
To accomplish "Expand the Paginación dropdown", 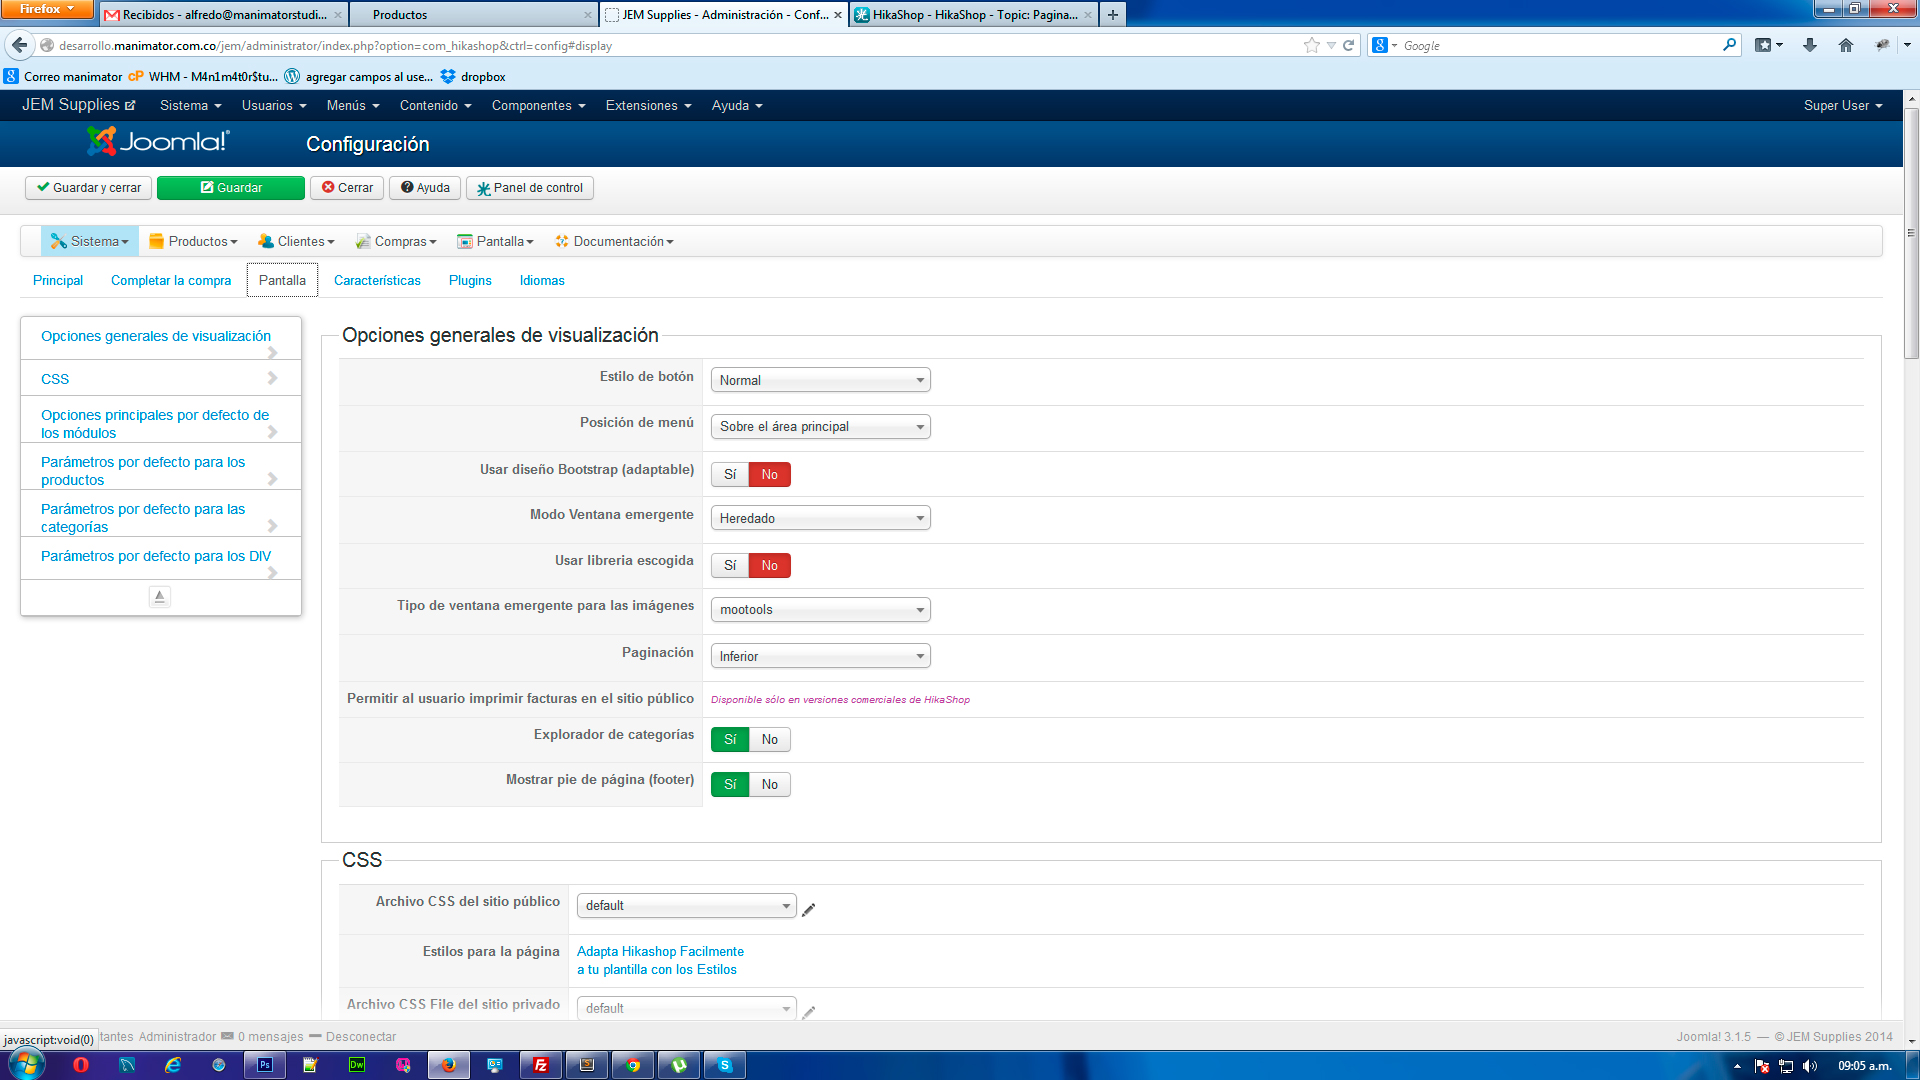I will coord(820,656).
